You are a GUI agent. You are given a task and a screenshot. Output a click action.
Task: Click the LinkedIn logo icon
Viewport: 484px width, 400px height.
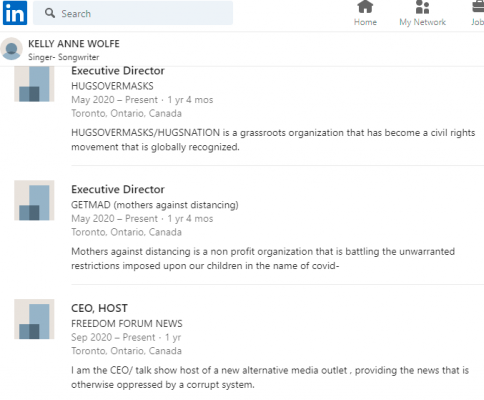pos(15,13)
